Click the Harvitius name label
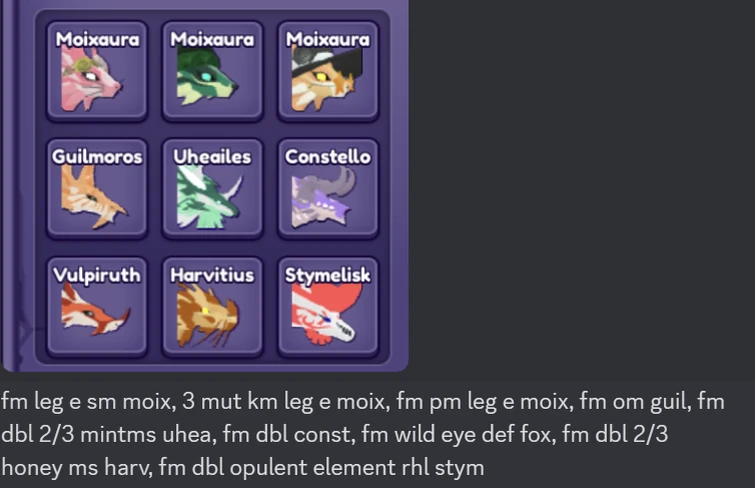Image resolution: width=755 pixels, height=488 pixels. pos(212,275)
